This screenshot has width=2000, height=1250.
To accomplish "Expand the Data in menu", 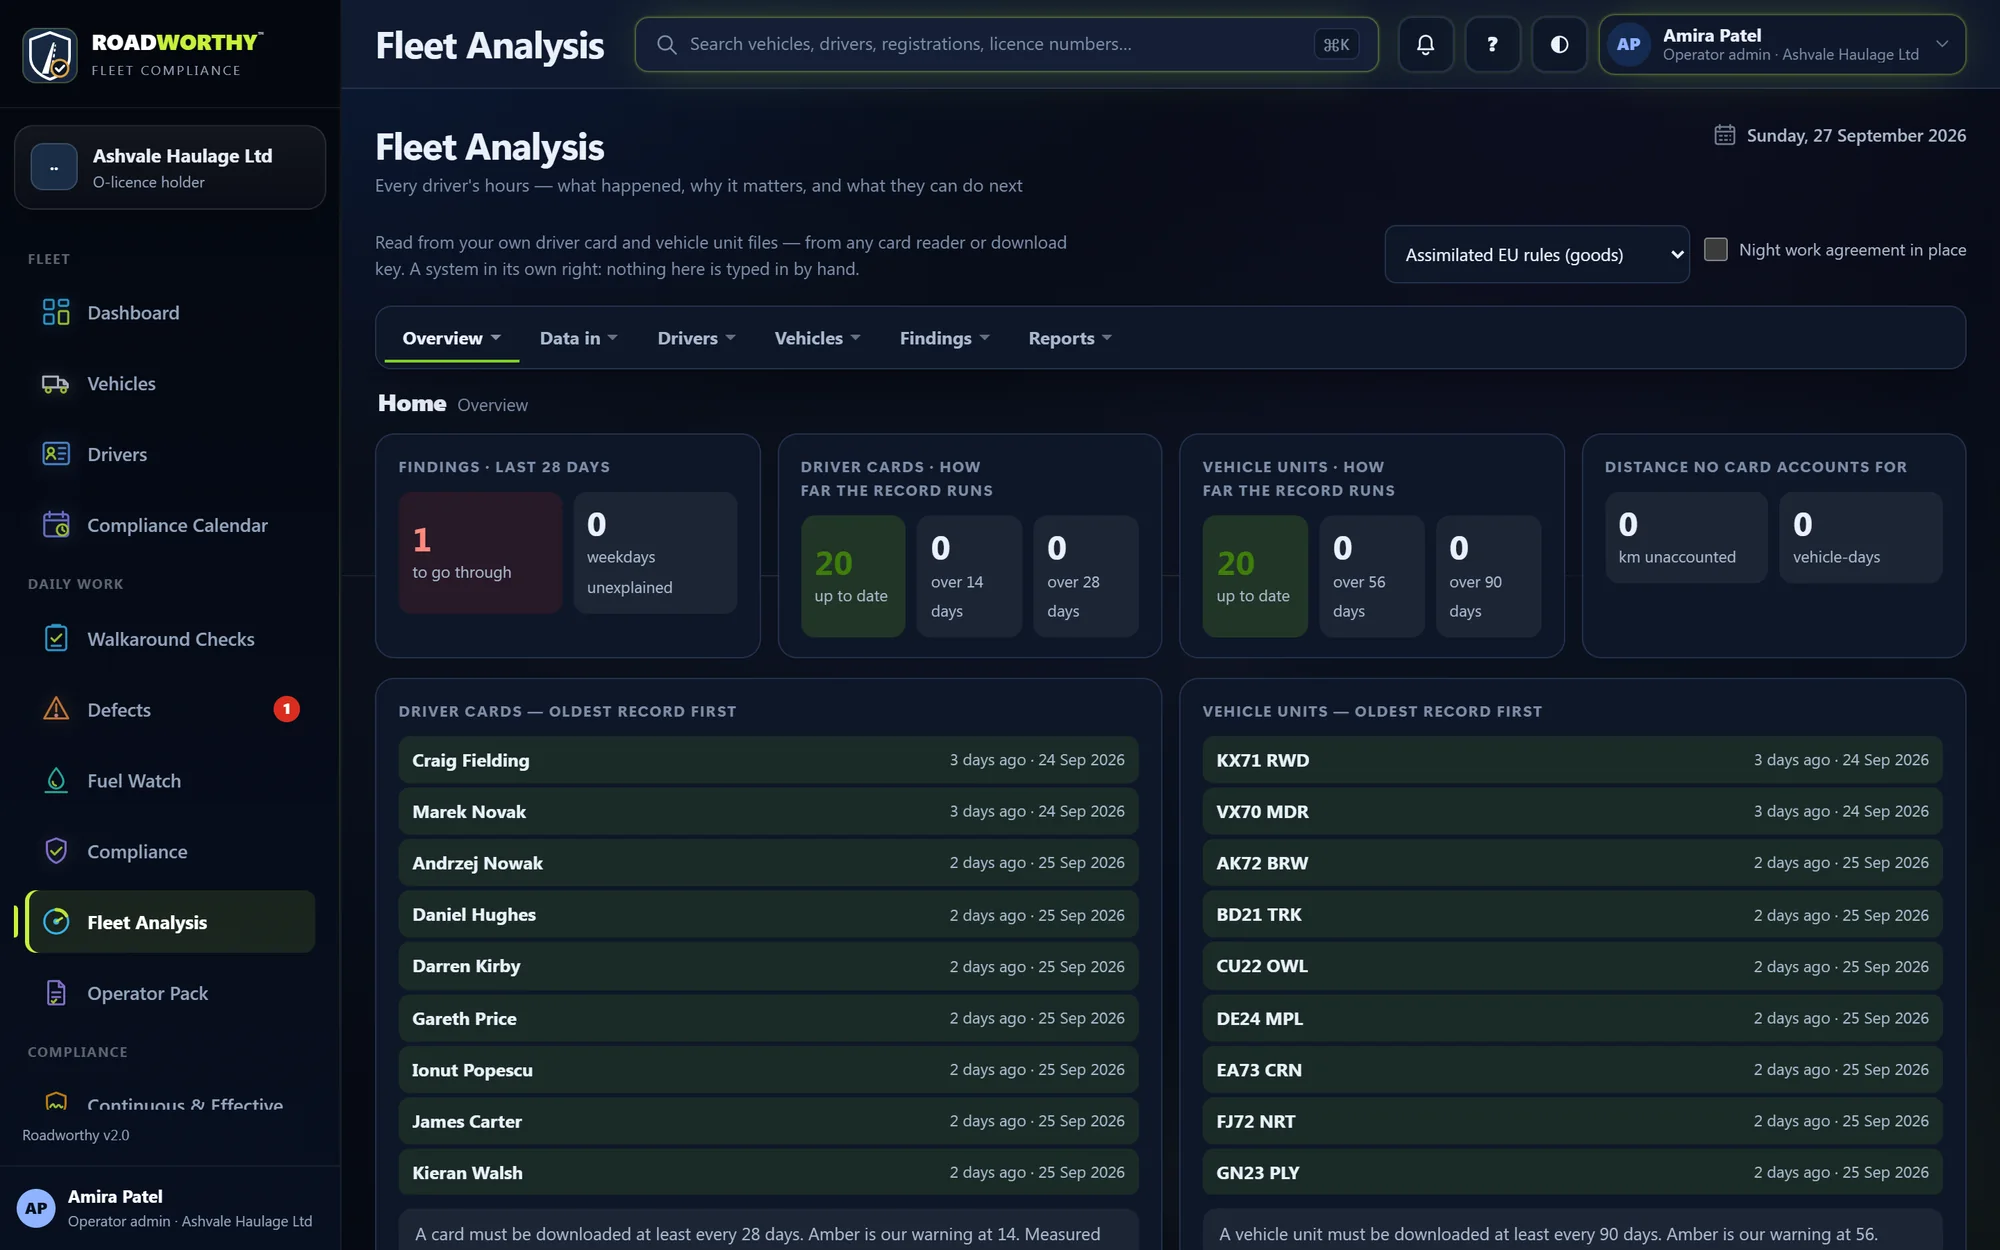I will coord(578,338).
